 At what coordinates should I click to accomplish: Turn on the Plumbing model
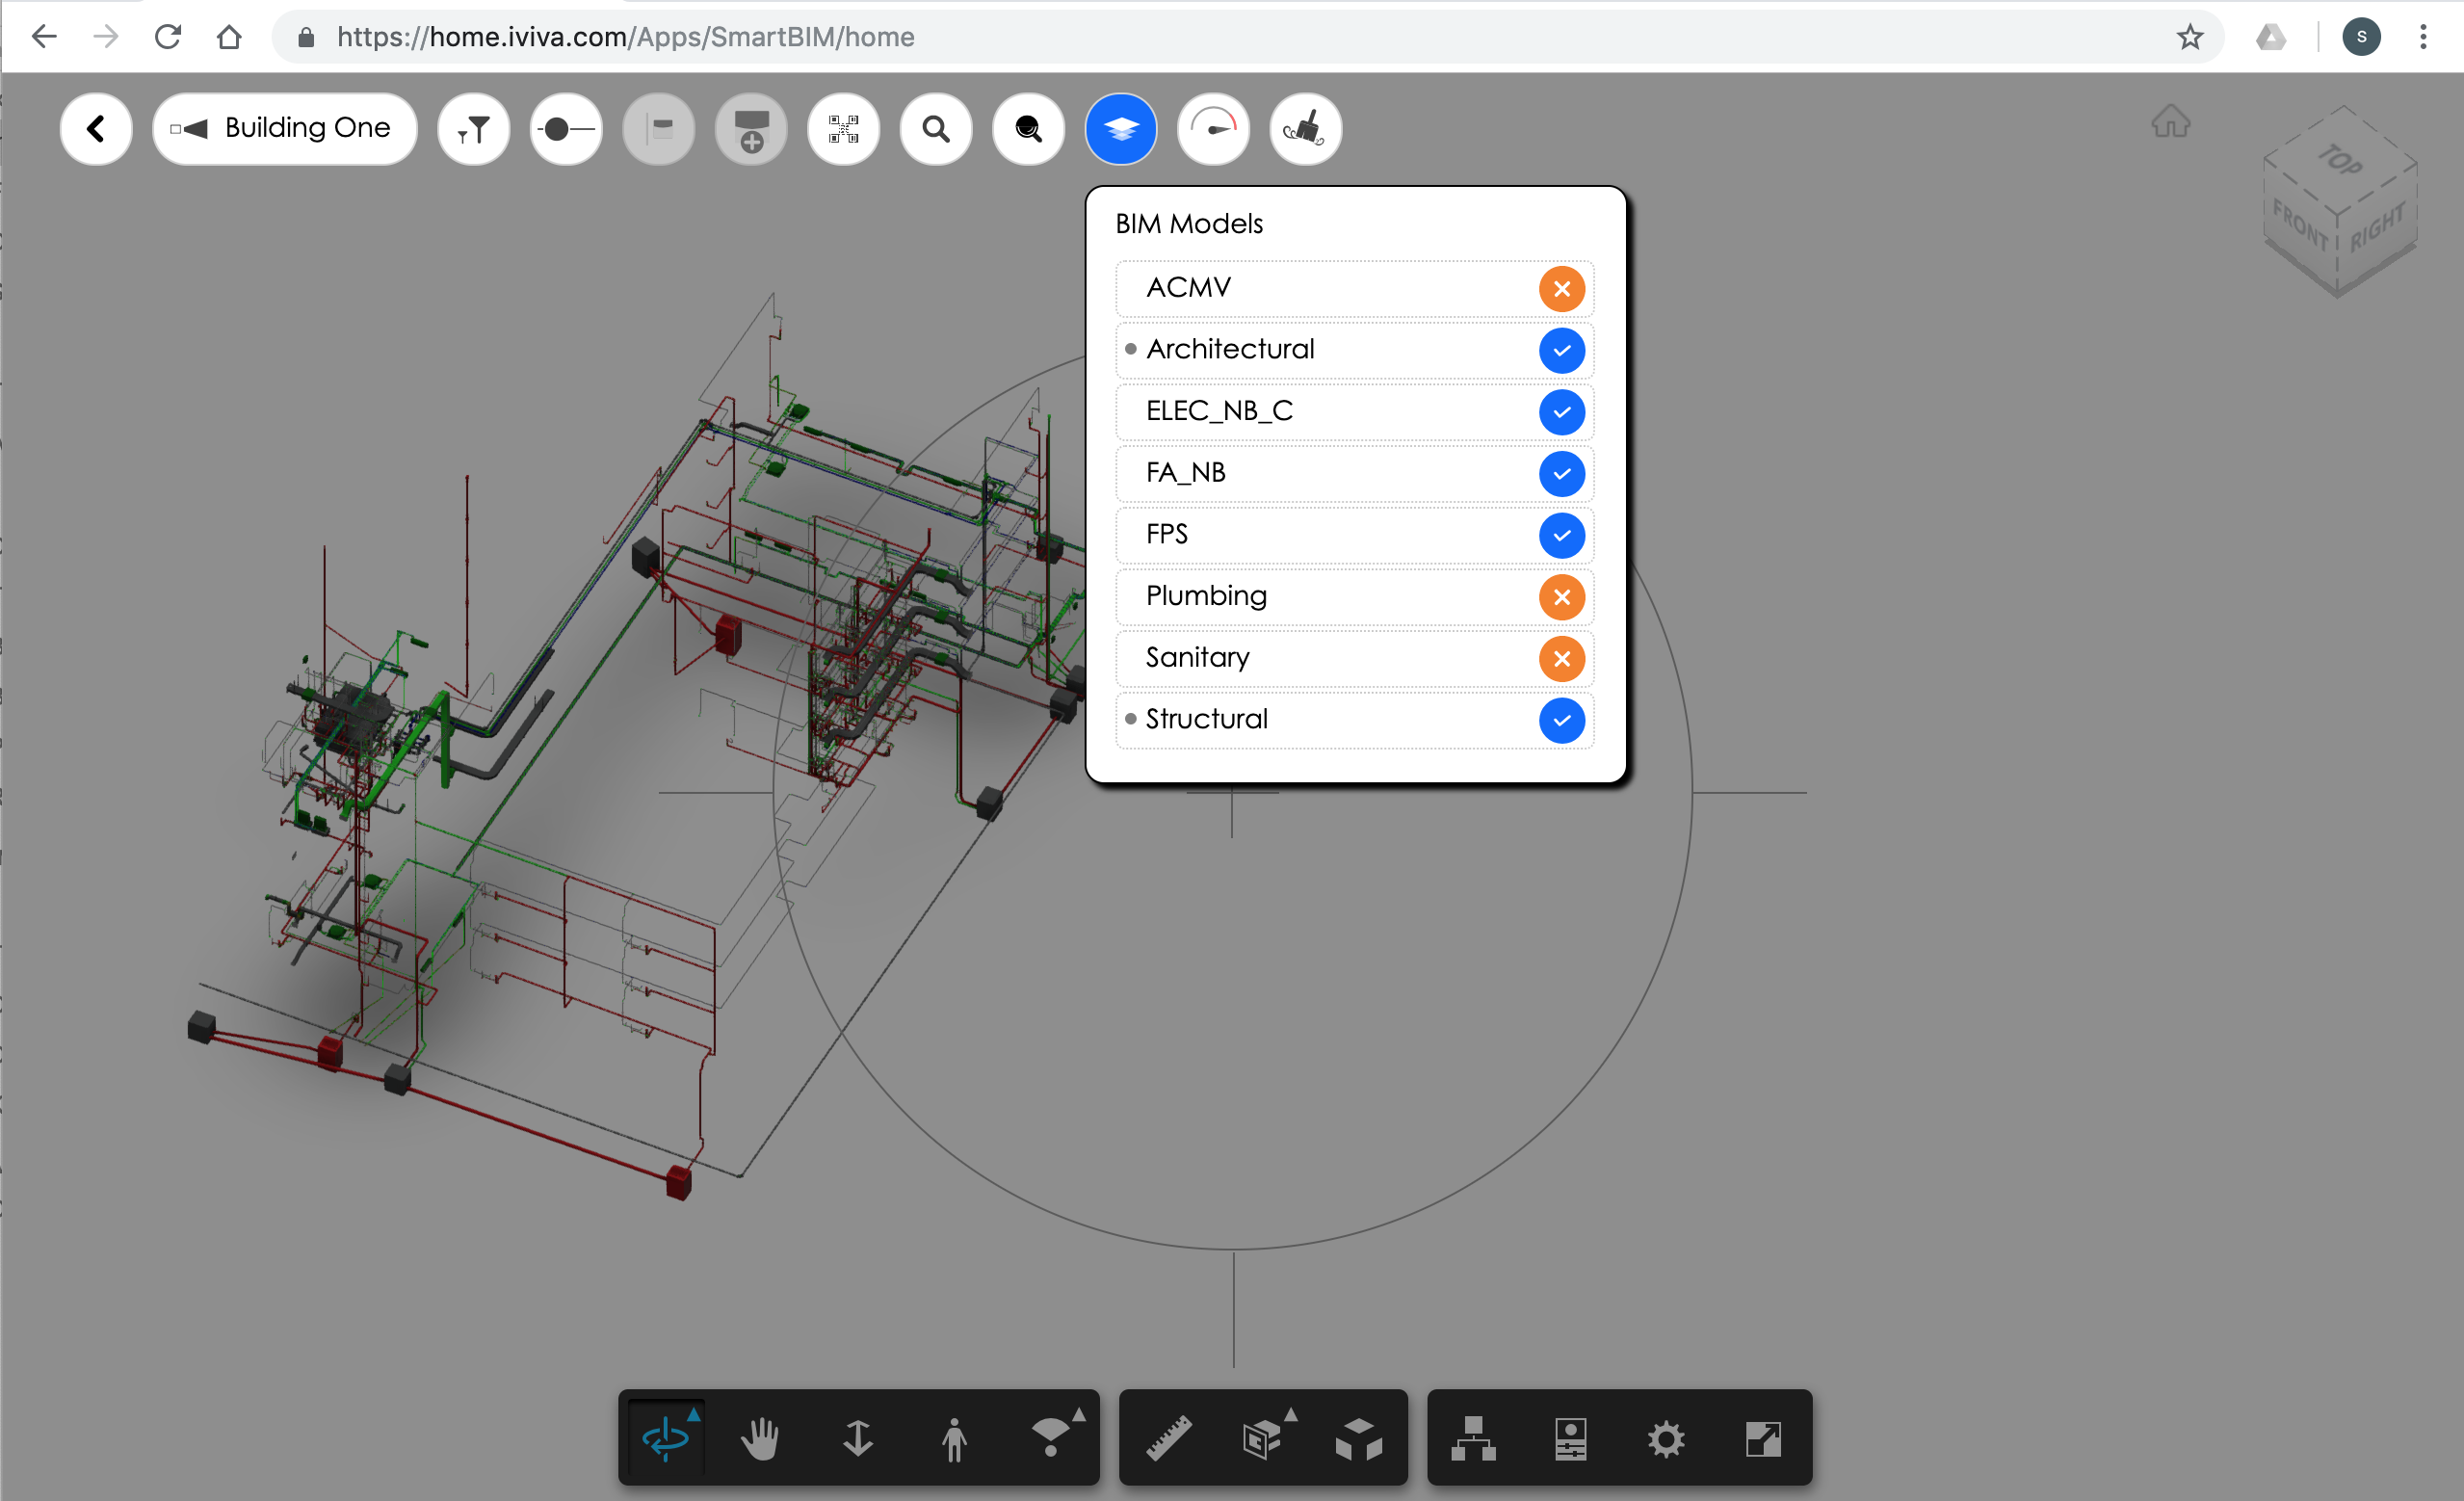(1561, 597)
